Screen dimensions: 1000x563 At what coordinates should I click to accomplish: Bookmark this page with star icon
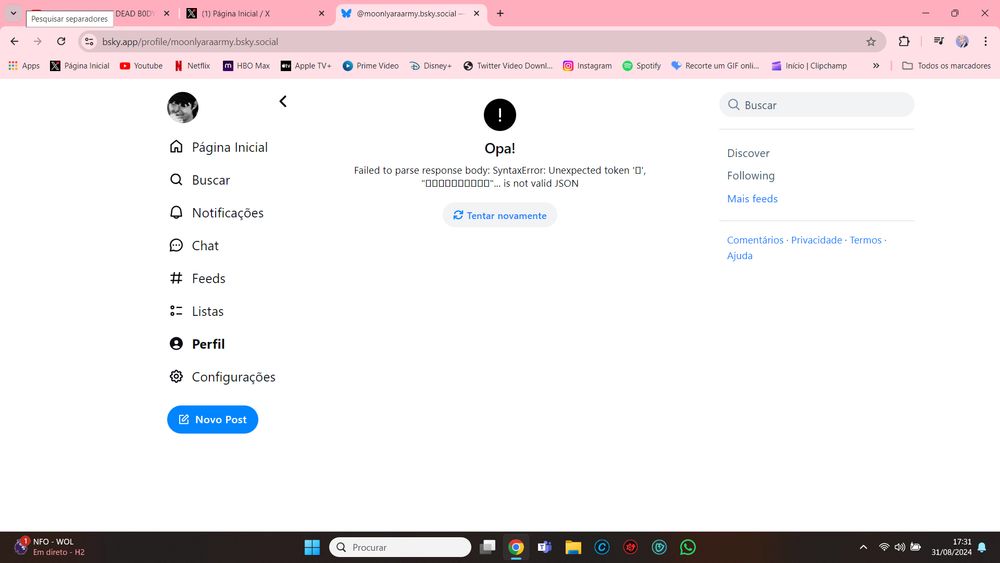coord(871,41)
